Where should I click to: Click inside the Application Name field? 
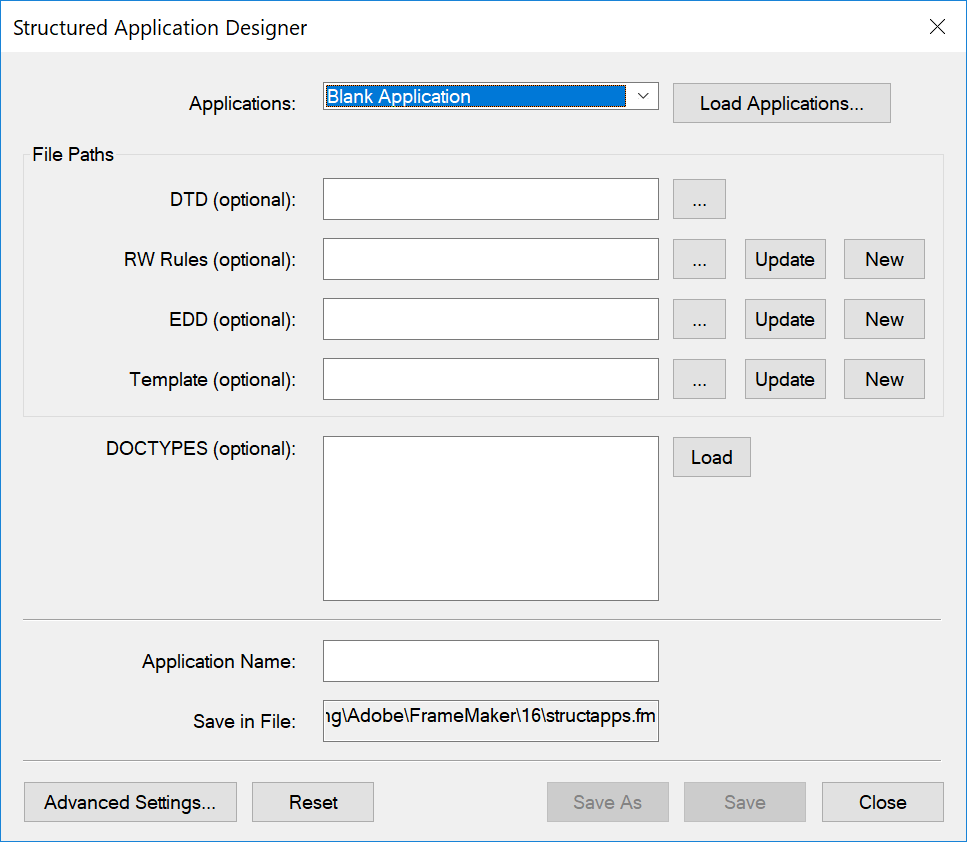[490, 661]
